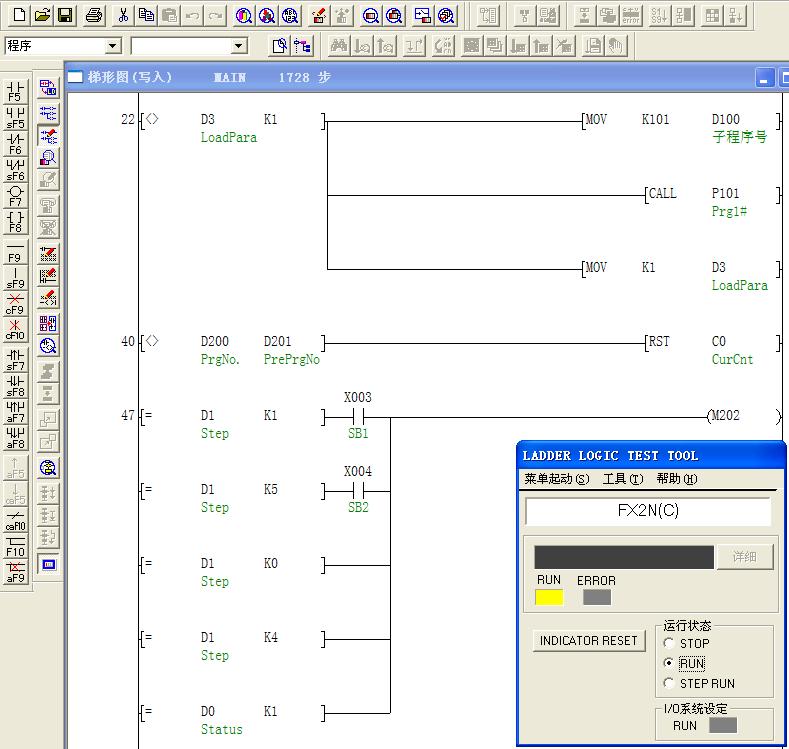
Task: Insert output coil F7
Action: coord(16,196)
